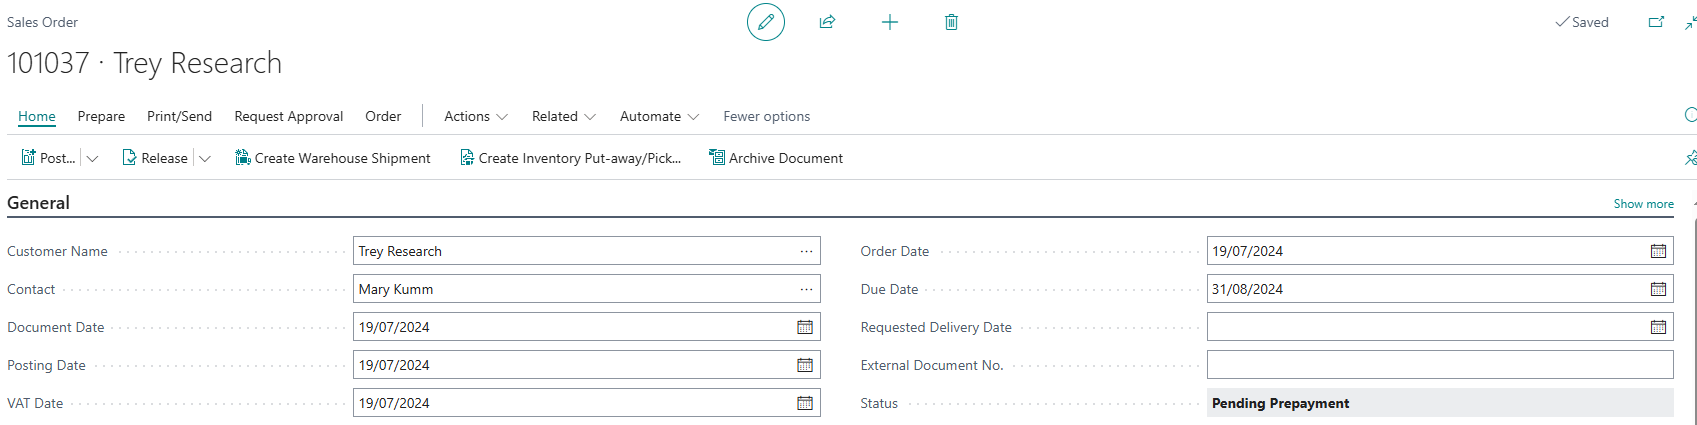
Task: Open the Related menu
Action: point(564,116)
